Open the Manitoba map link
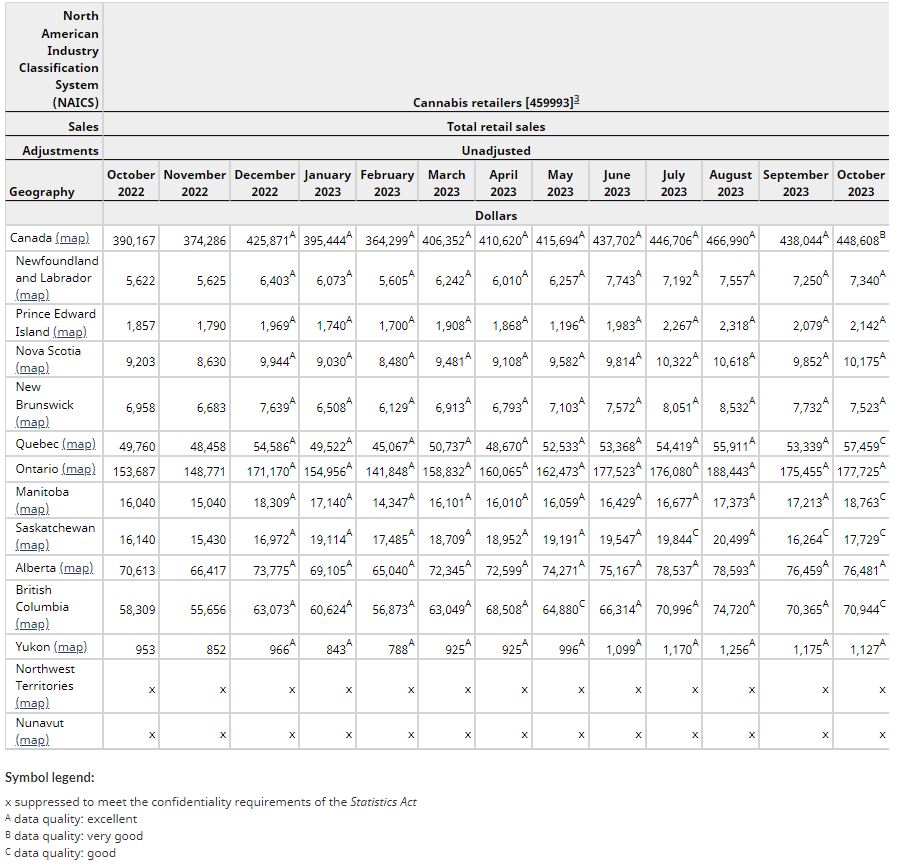The width and height of the screenshot is (900, 868). click(x=32, y=509)
